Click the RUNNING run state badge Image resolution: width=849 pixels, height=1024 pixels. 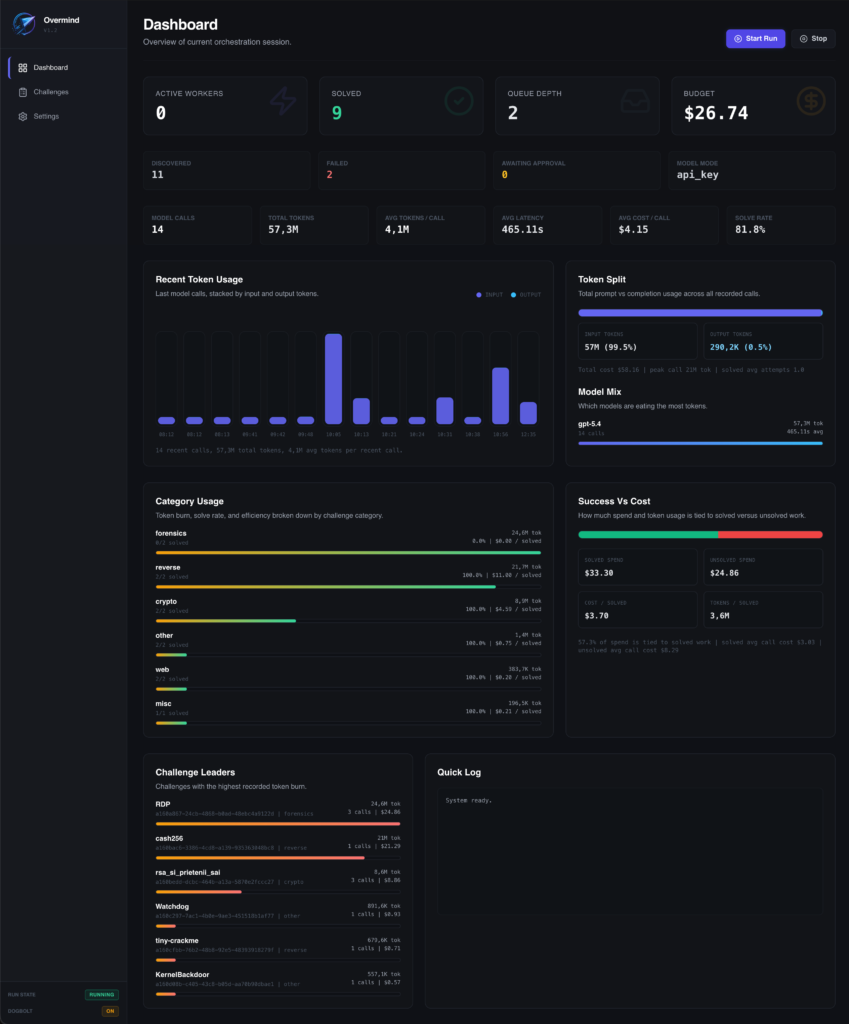(101, 995)
